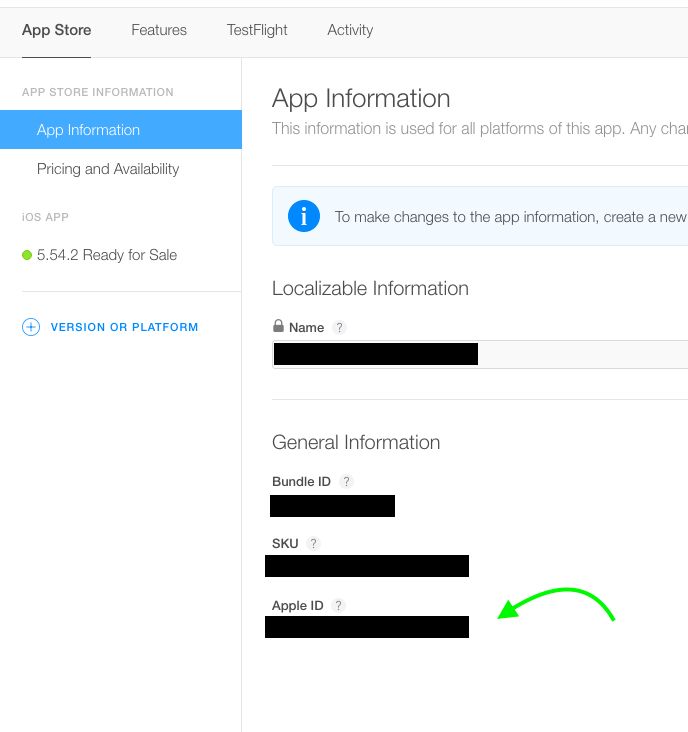Image resolution: width=688 pixels, height=732 pixels.
Task: Click the Localizable Information heading
Action: tap(370, 289)
